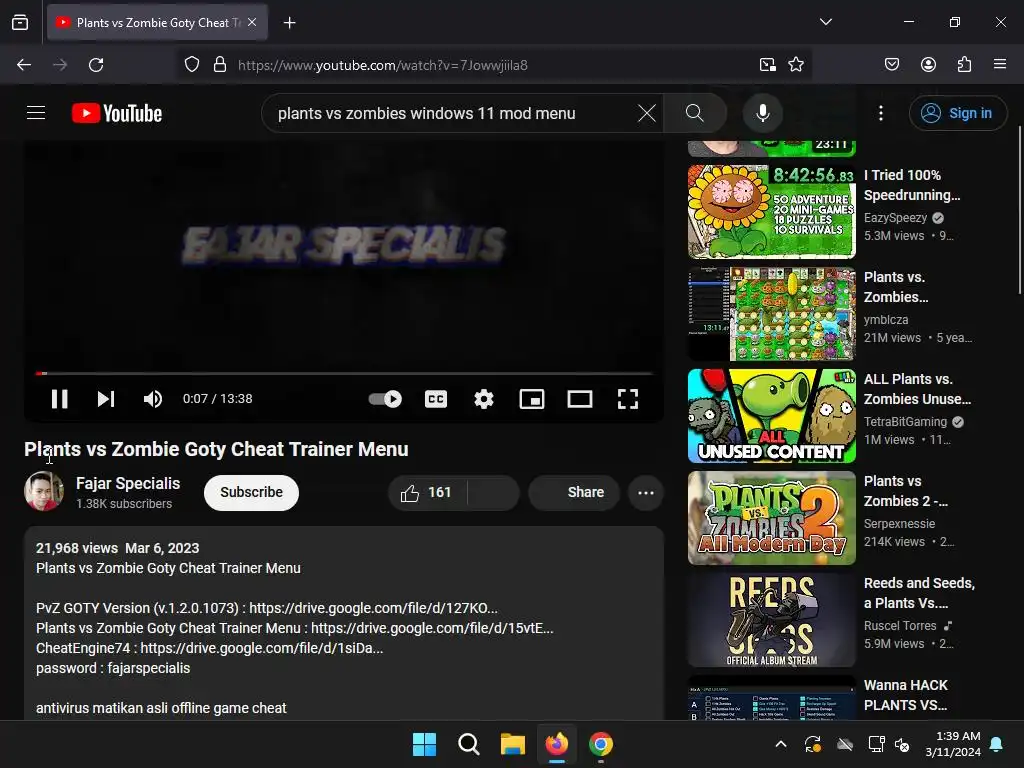
Task: Save page to Pocket
Action: (892, 65)
